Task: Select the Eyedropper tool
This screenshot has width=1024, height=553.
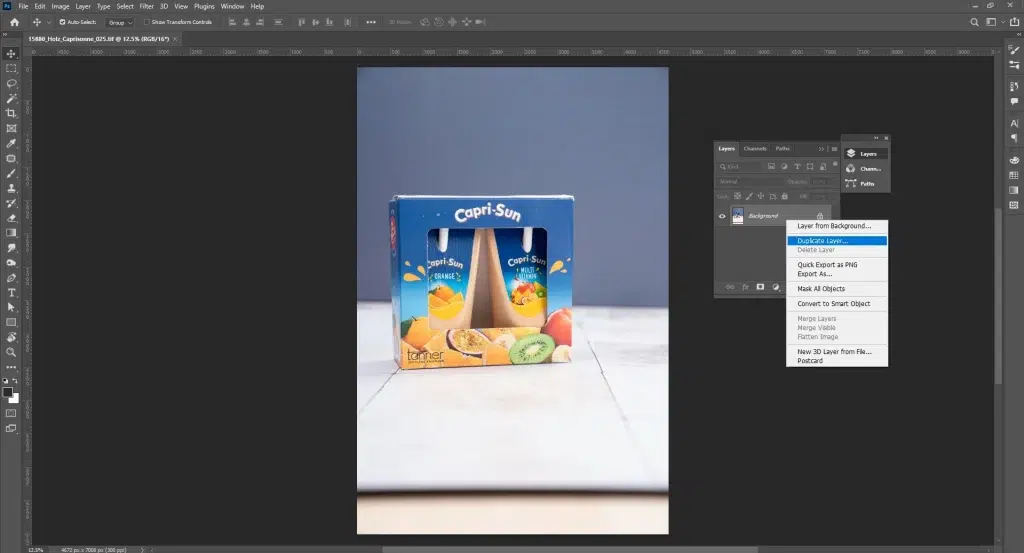Action: (x=11, y=144)
